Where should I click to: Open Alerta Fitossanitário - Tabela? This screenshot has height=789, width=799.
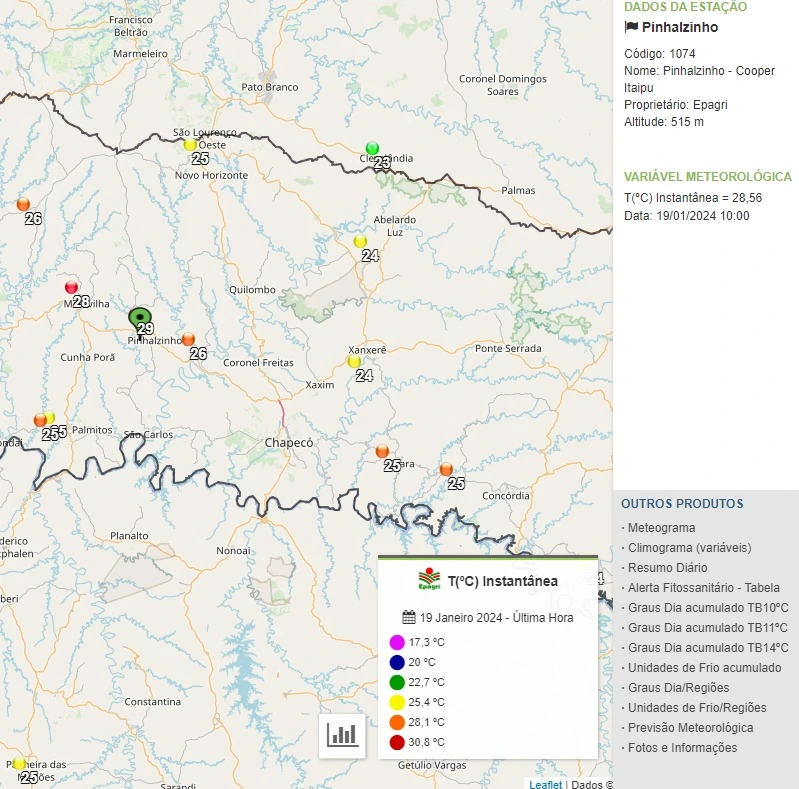click(703, 588)
